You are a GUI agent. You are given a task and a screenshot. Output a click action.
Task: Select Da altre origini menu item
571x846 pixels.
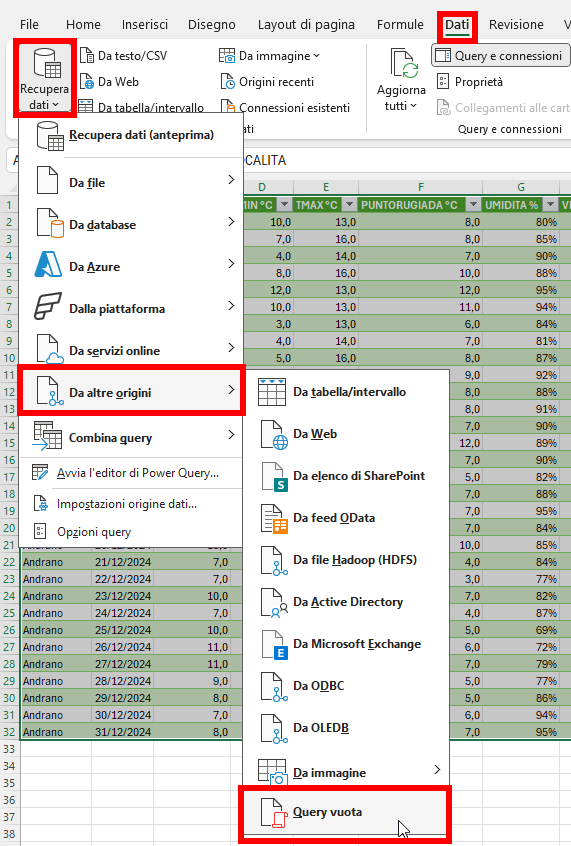click(131, 391)
